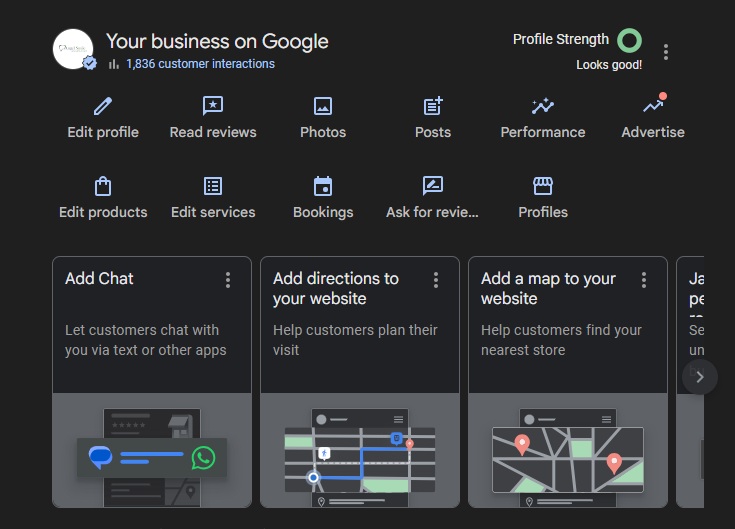Open Edit products shopping bag icon

(103, 186)
